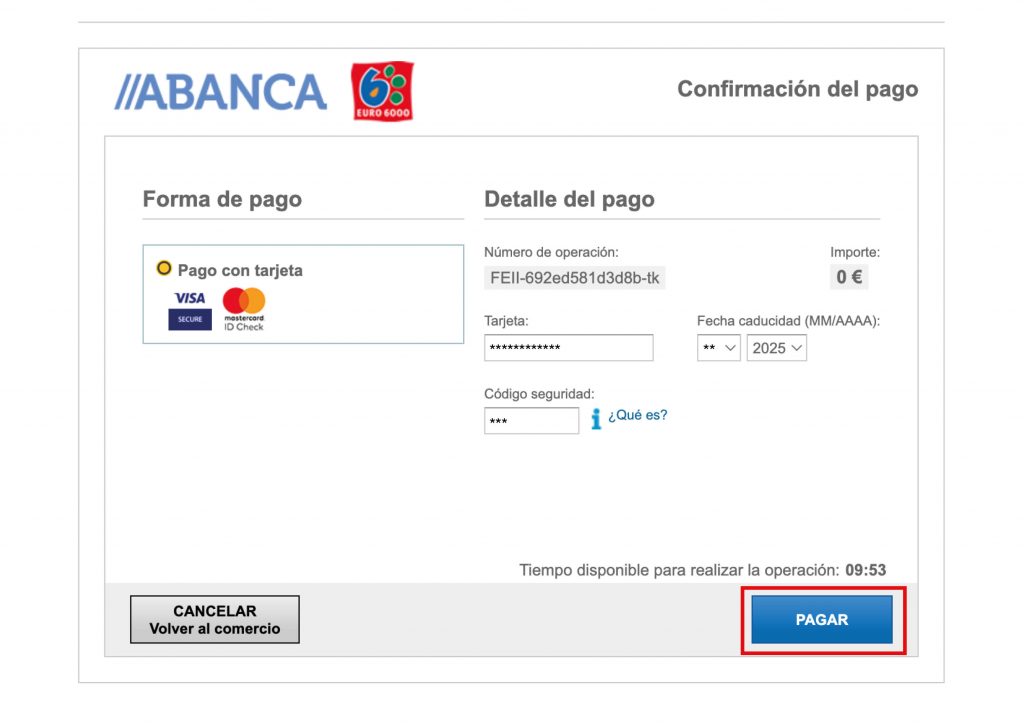Open the expiry month dropdown
The width and height of the screenshot is (1024, 724).
tap(719, 348)
